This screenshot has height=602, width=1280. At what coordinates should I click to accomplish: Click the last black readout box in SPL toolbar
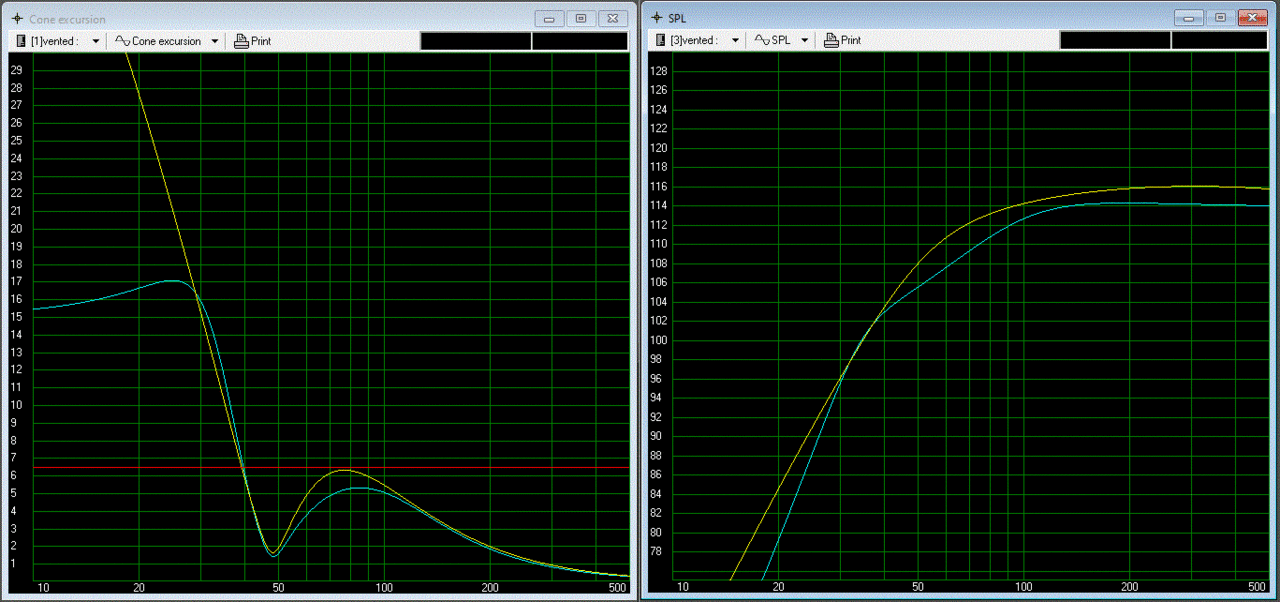click(1218, 41)
